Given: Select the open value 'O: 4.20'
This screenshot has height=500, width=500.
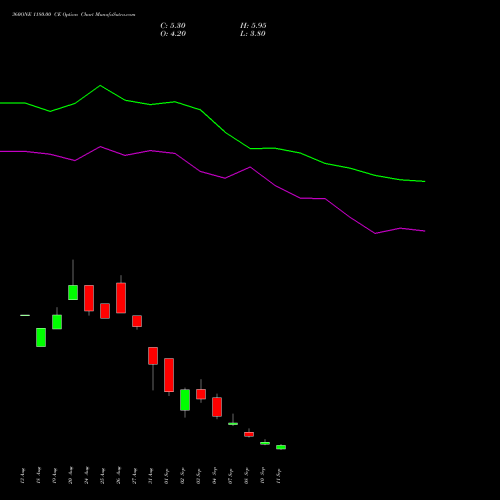Looking at the screenshot, I should 173,34.
